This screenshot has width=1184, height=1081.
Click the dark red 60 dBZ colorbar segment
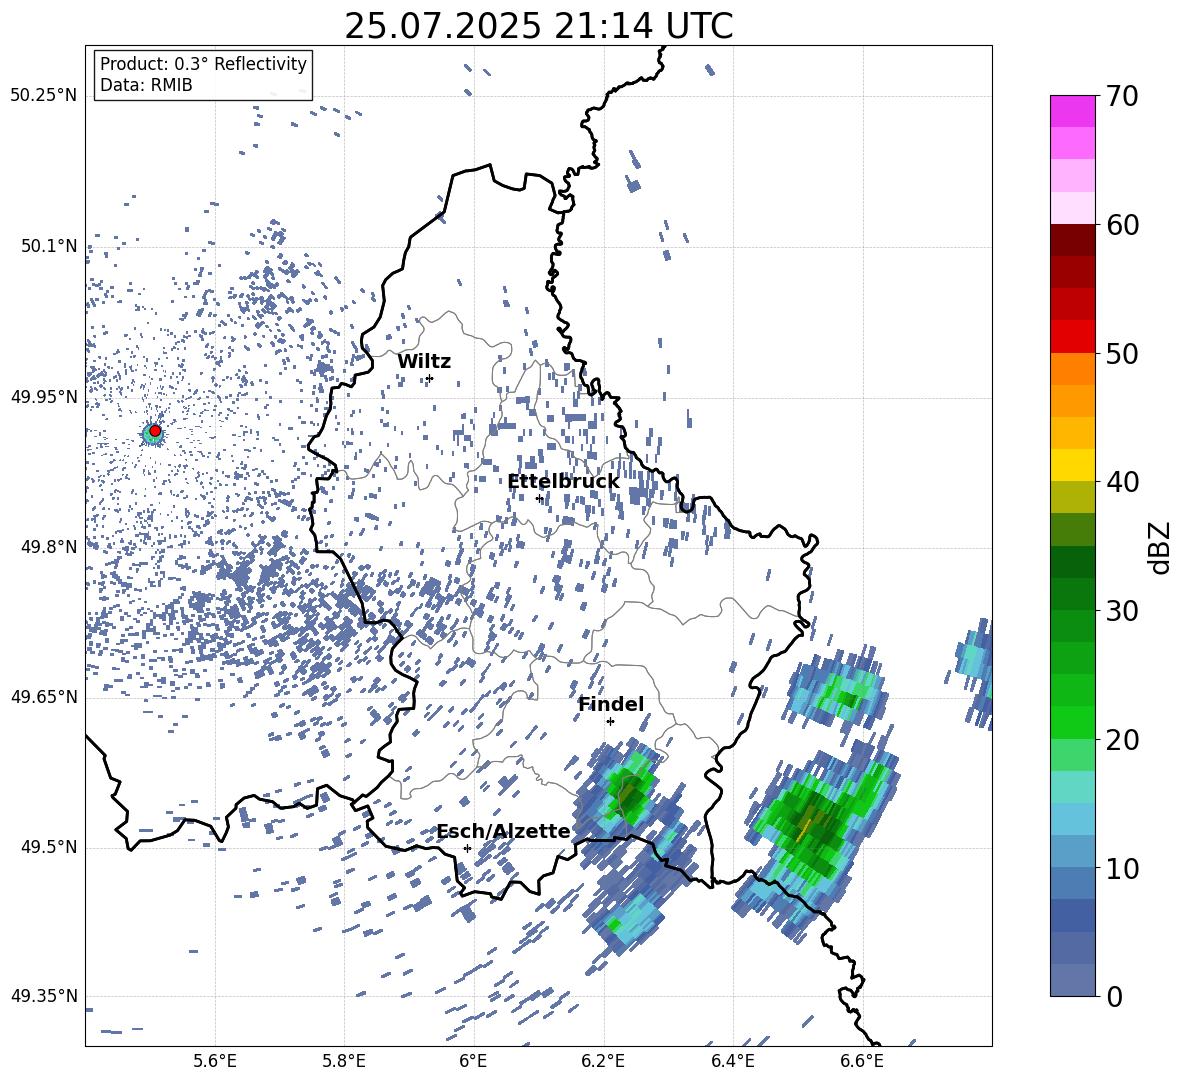[1072, 240]
